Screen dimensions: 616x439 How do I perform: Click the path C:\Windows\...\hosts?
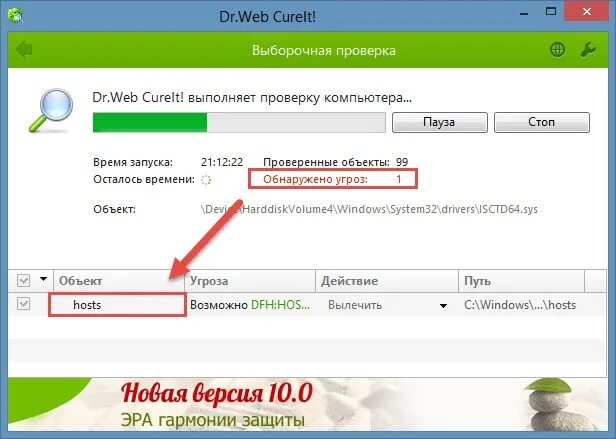coord(520,305)
